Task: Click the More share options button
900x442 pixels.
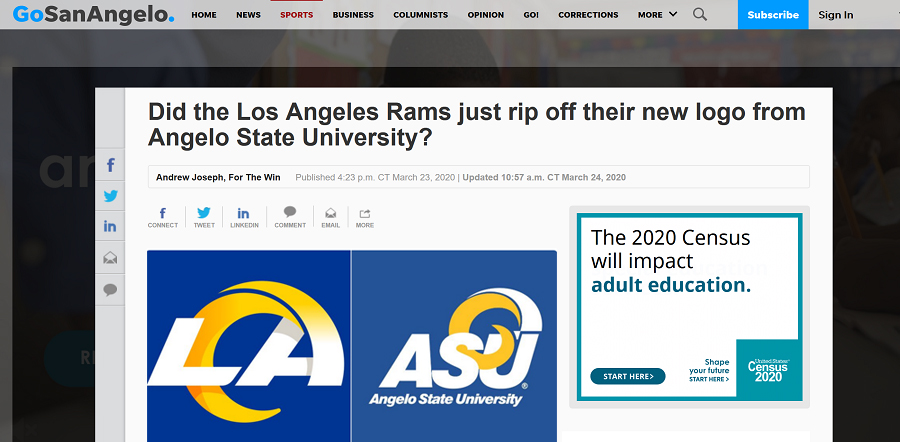Action: tap(364, 218)
